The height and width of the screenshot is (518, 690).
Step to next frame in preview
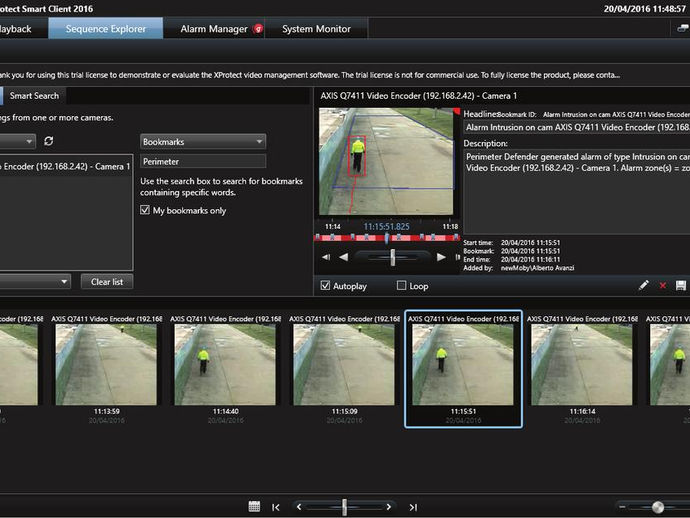tap(458, 257)
